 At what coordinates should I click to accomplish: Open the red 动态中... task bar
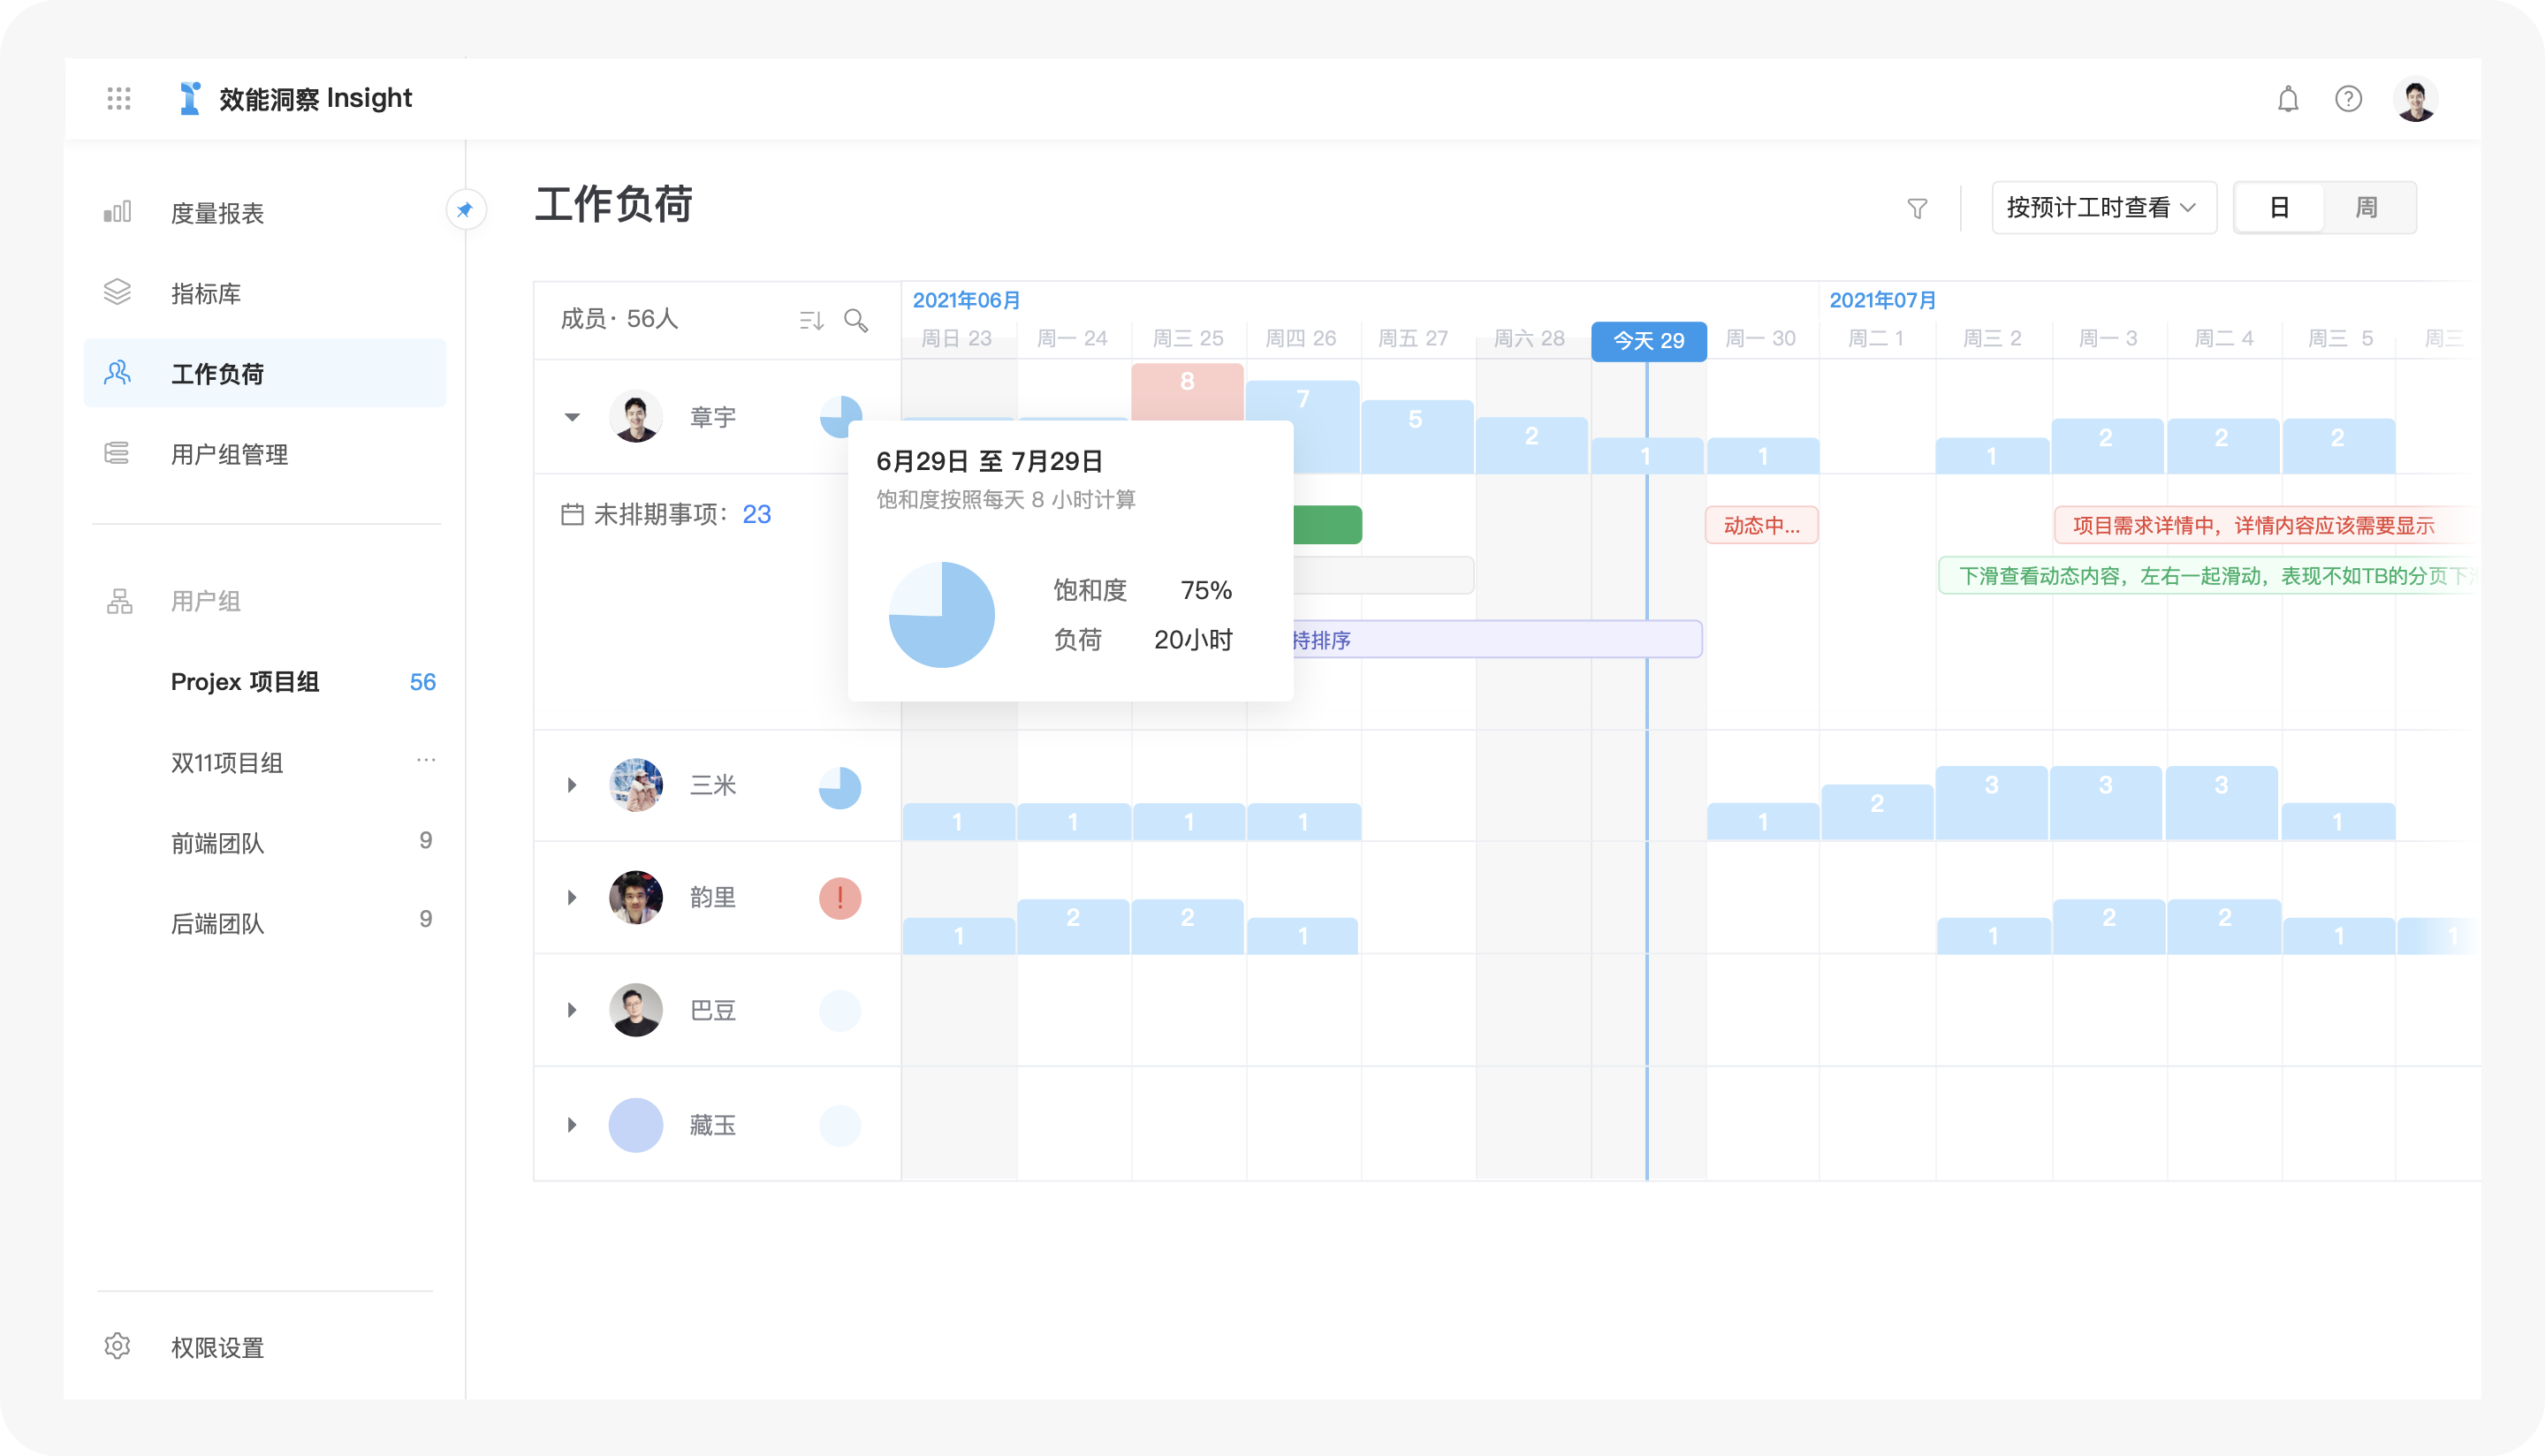point(1761,525)
